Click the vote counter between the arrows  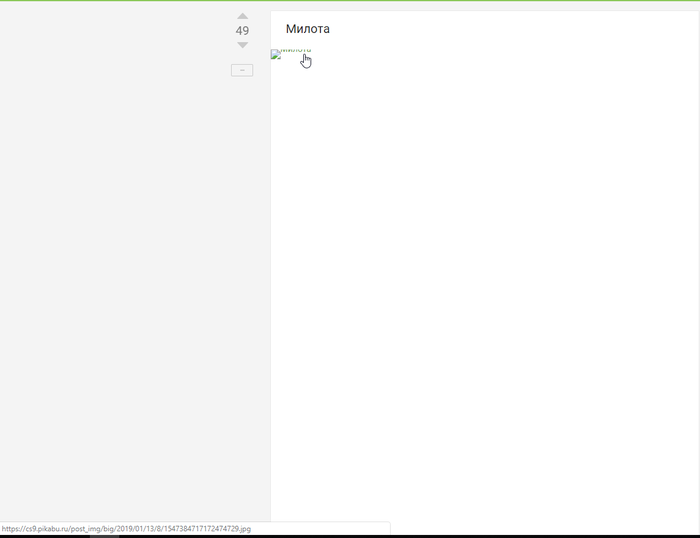[242, 31]
